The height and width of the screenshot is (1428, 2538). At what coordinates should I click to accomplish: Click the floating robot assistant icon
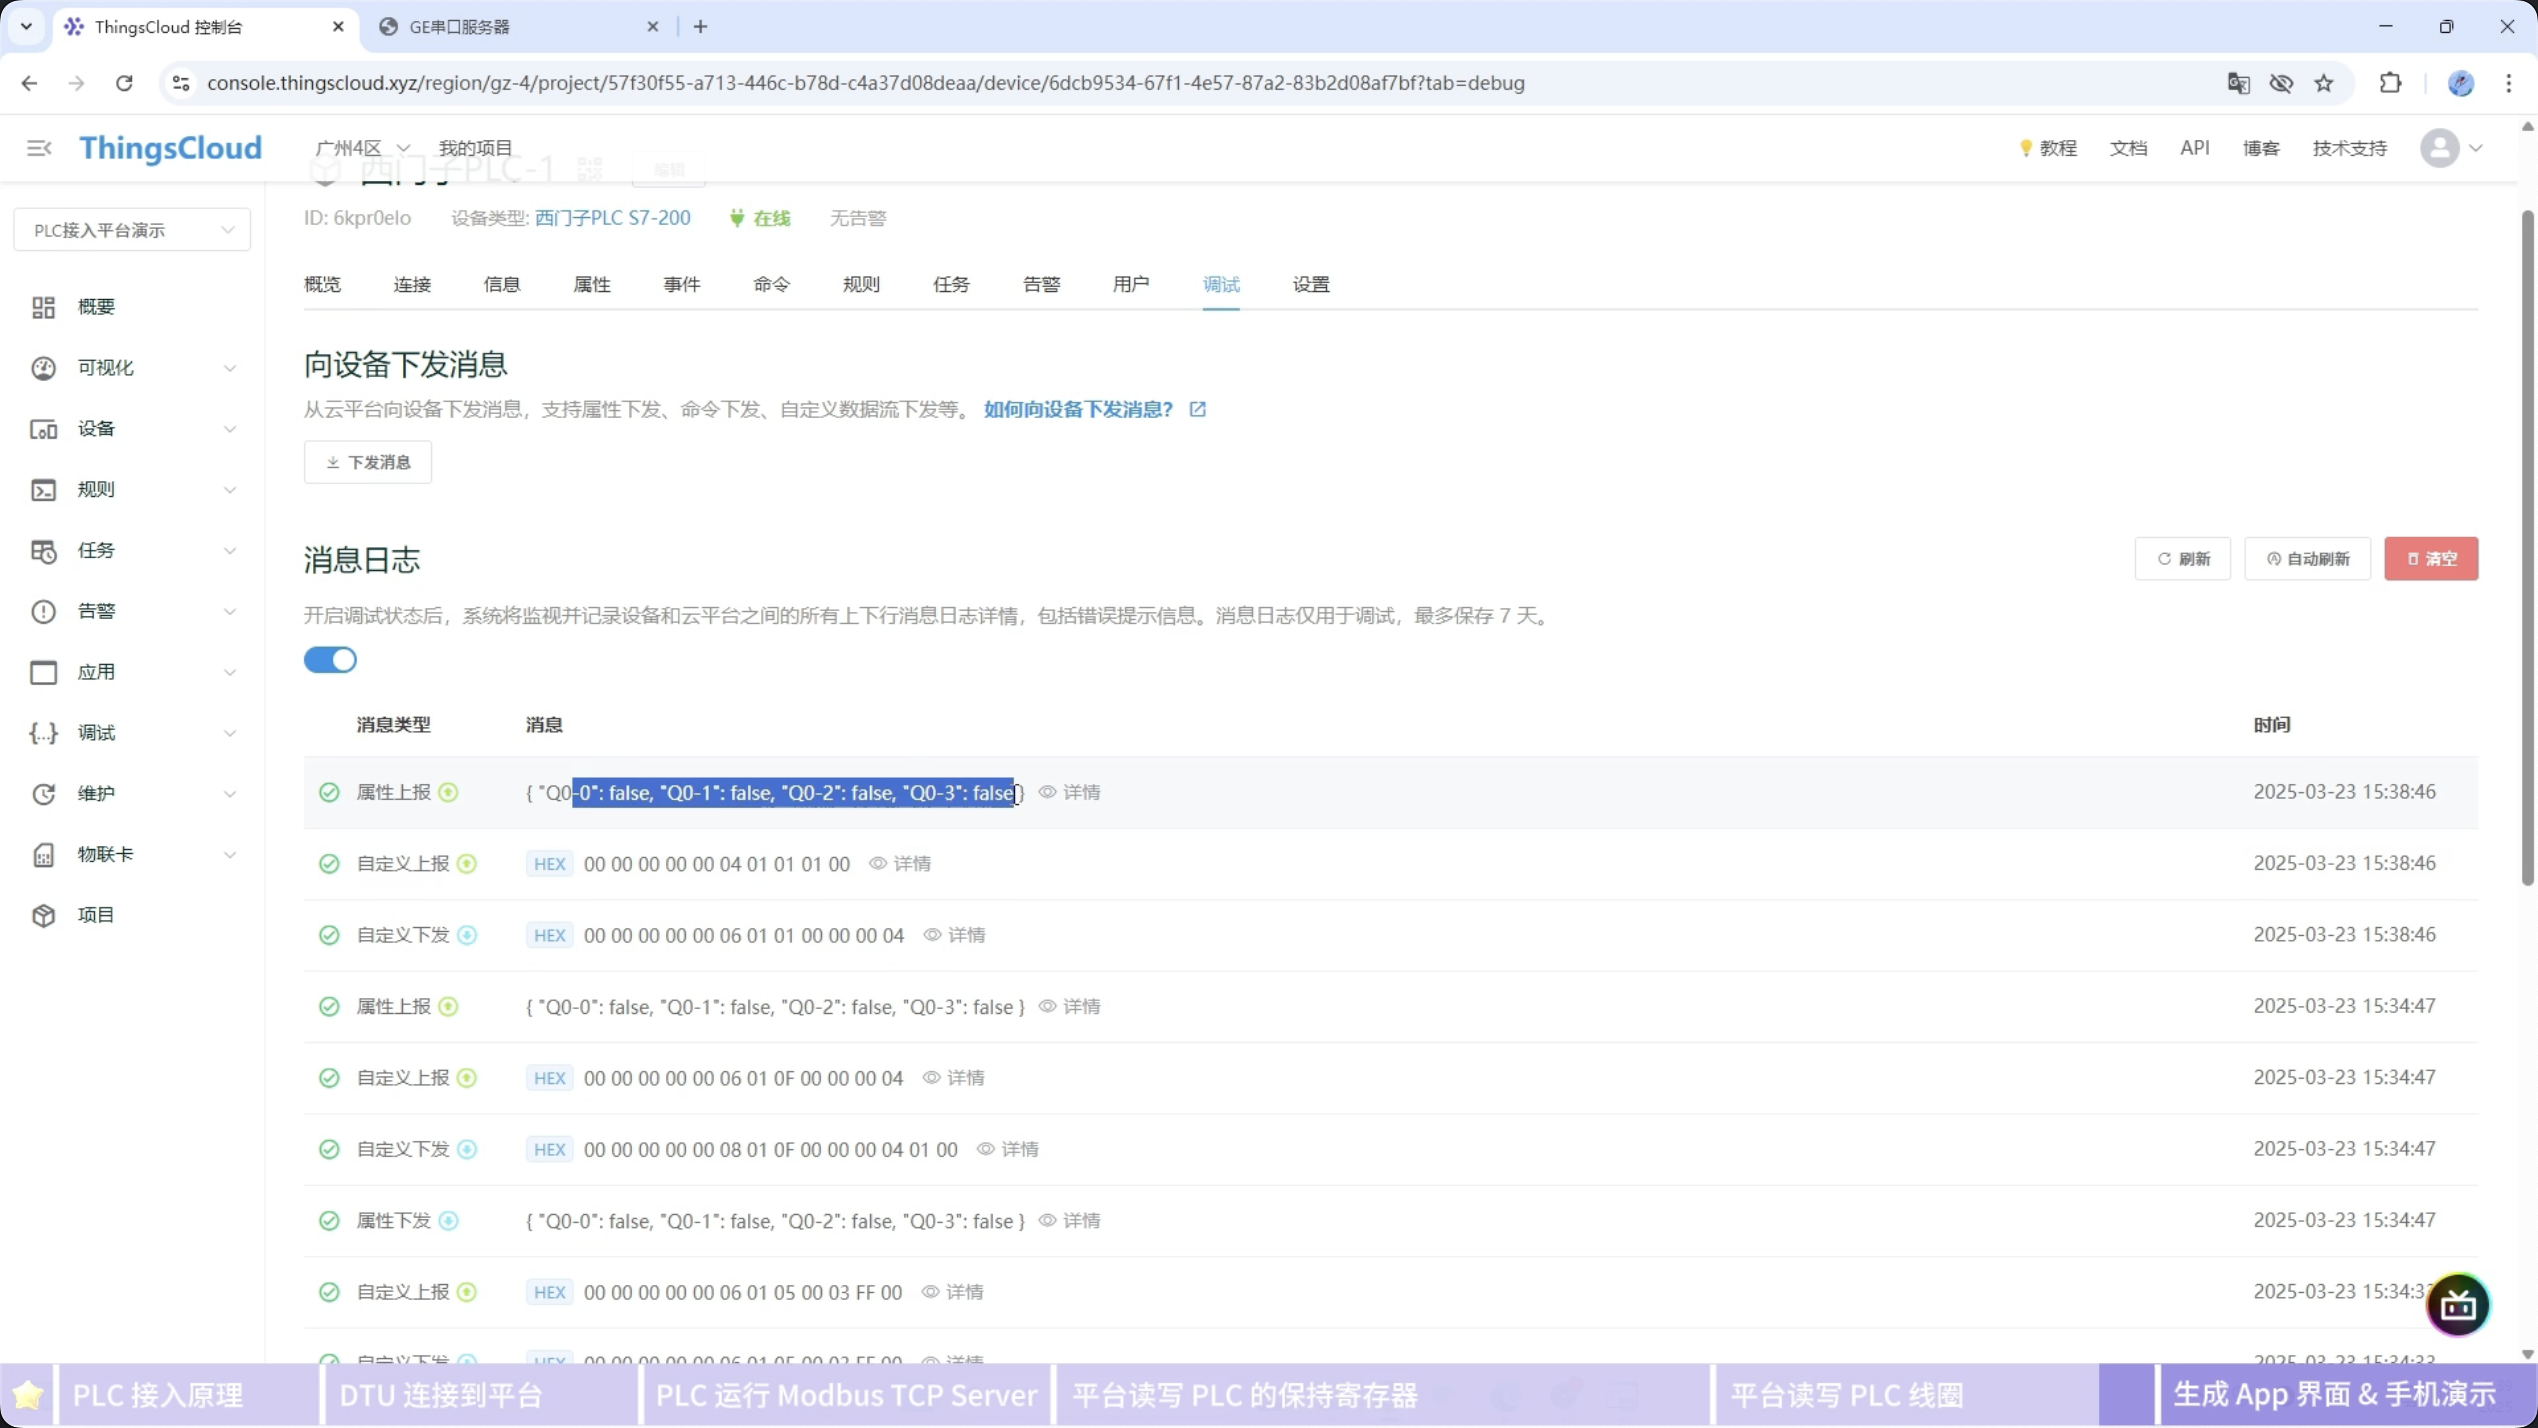coord(2457,1305)
